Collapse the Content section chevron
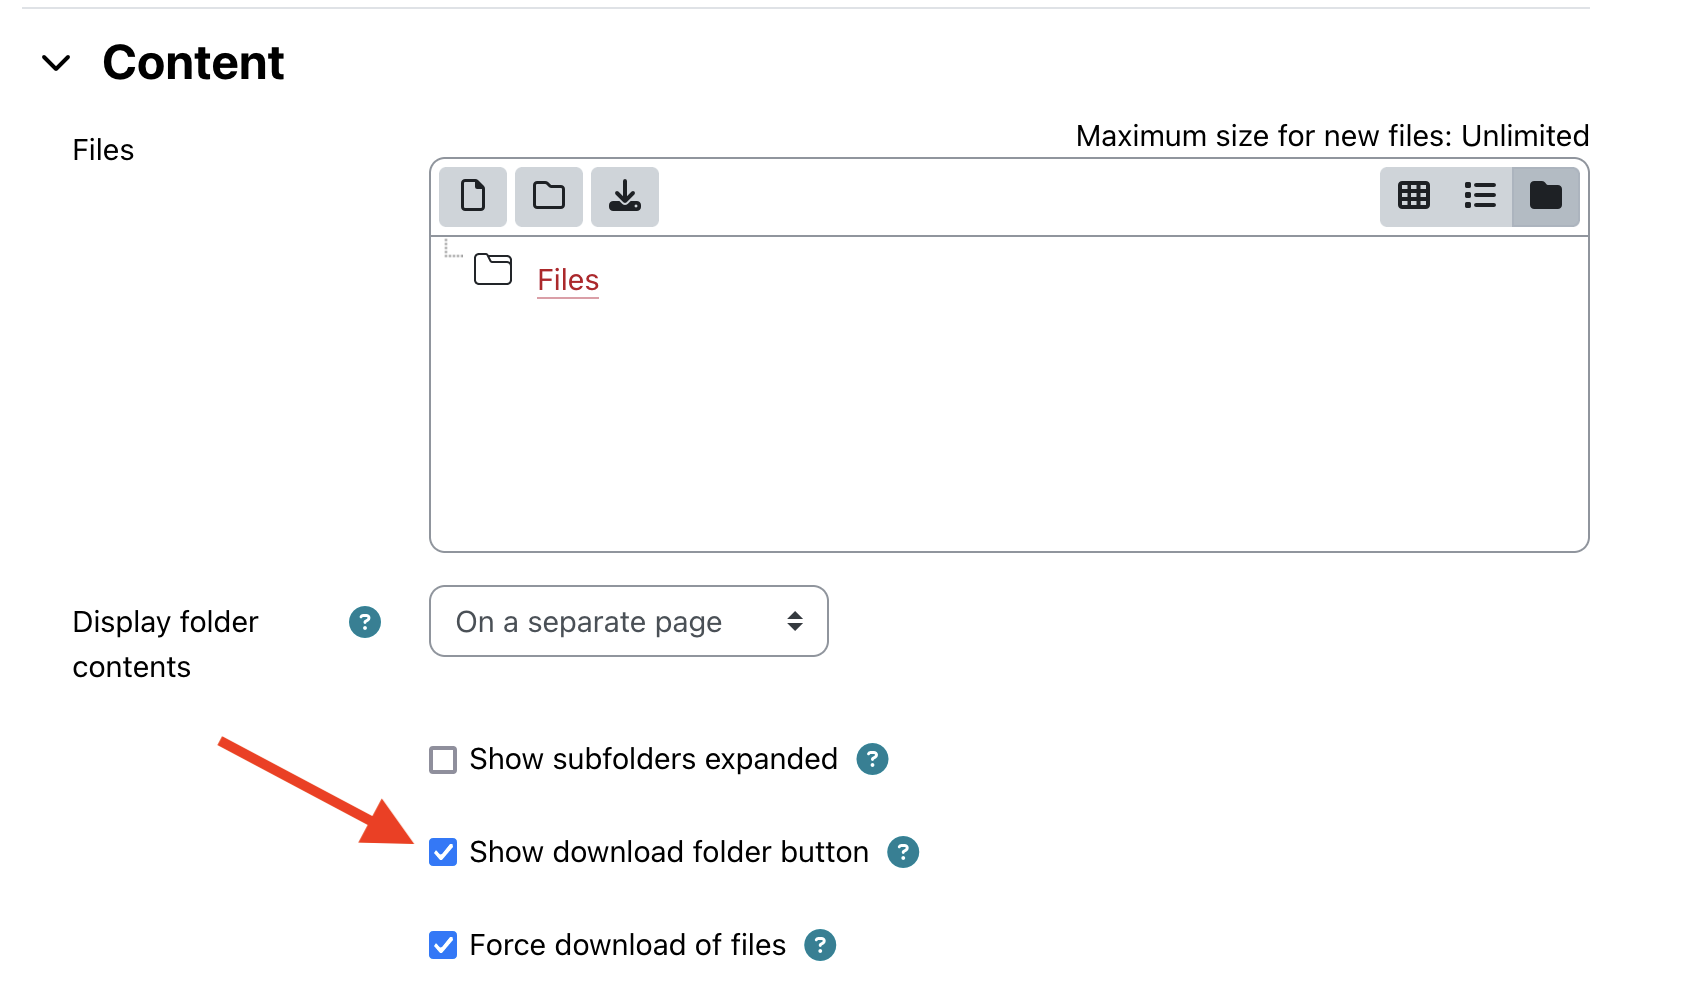This screenshot has width=1698, height=998. click(56, 63)
